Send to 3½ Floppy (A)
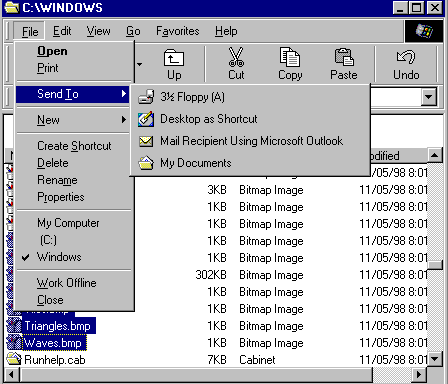Image resolution: width=448 pixels, height=384 pixels. click(250, 97)
